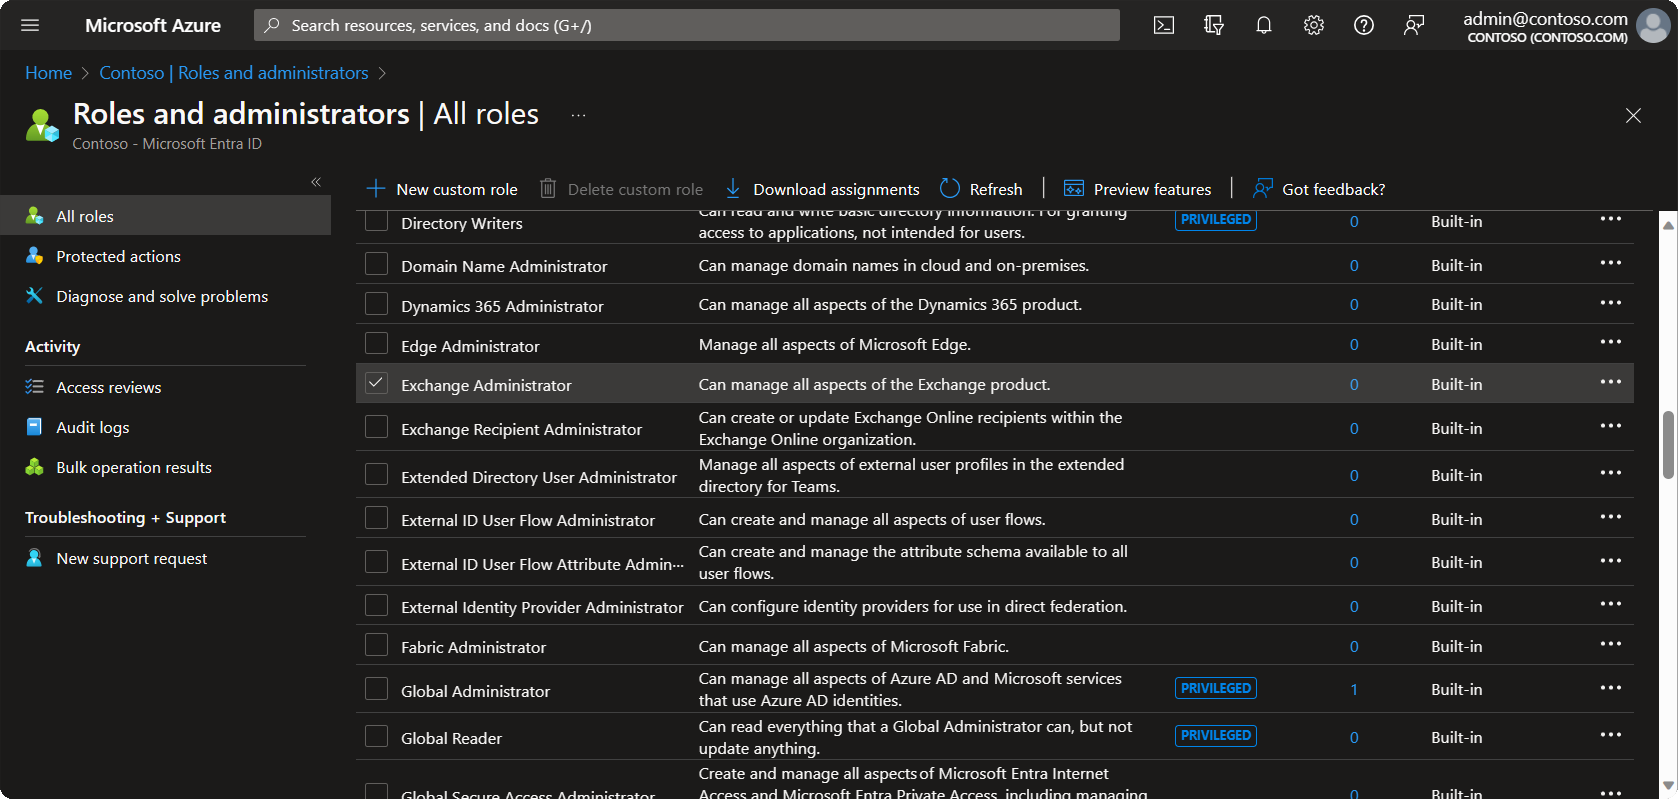Click the Access reviews icon in sidebar
Viewport: 1678px width, 799px height.
click(x=34, y=387)
